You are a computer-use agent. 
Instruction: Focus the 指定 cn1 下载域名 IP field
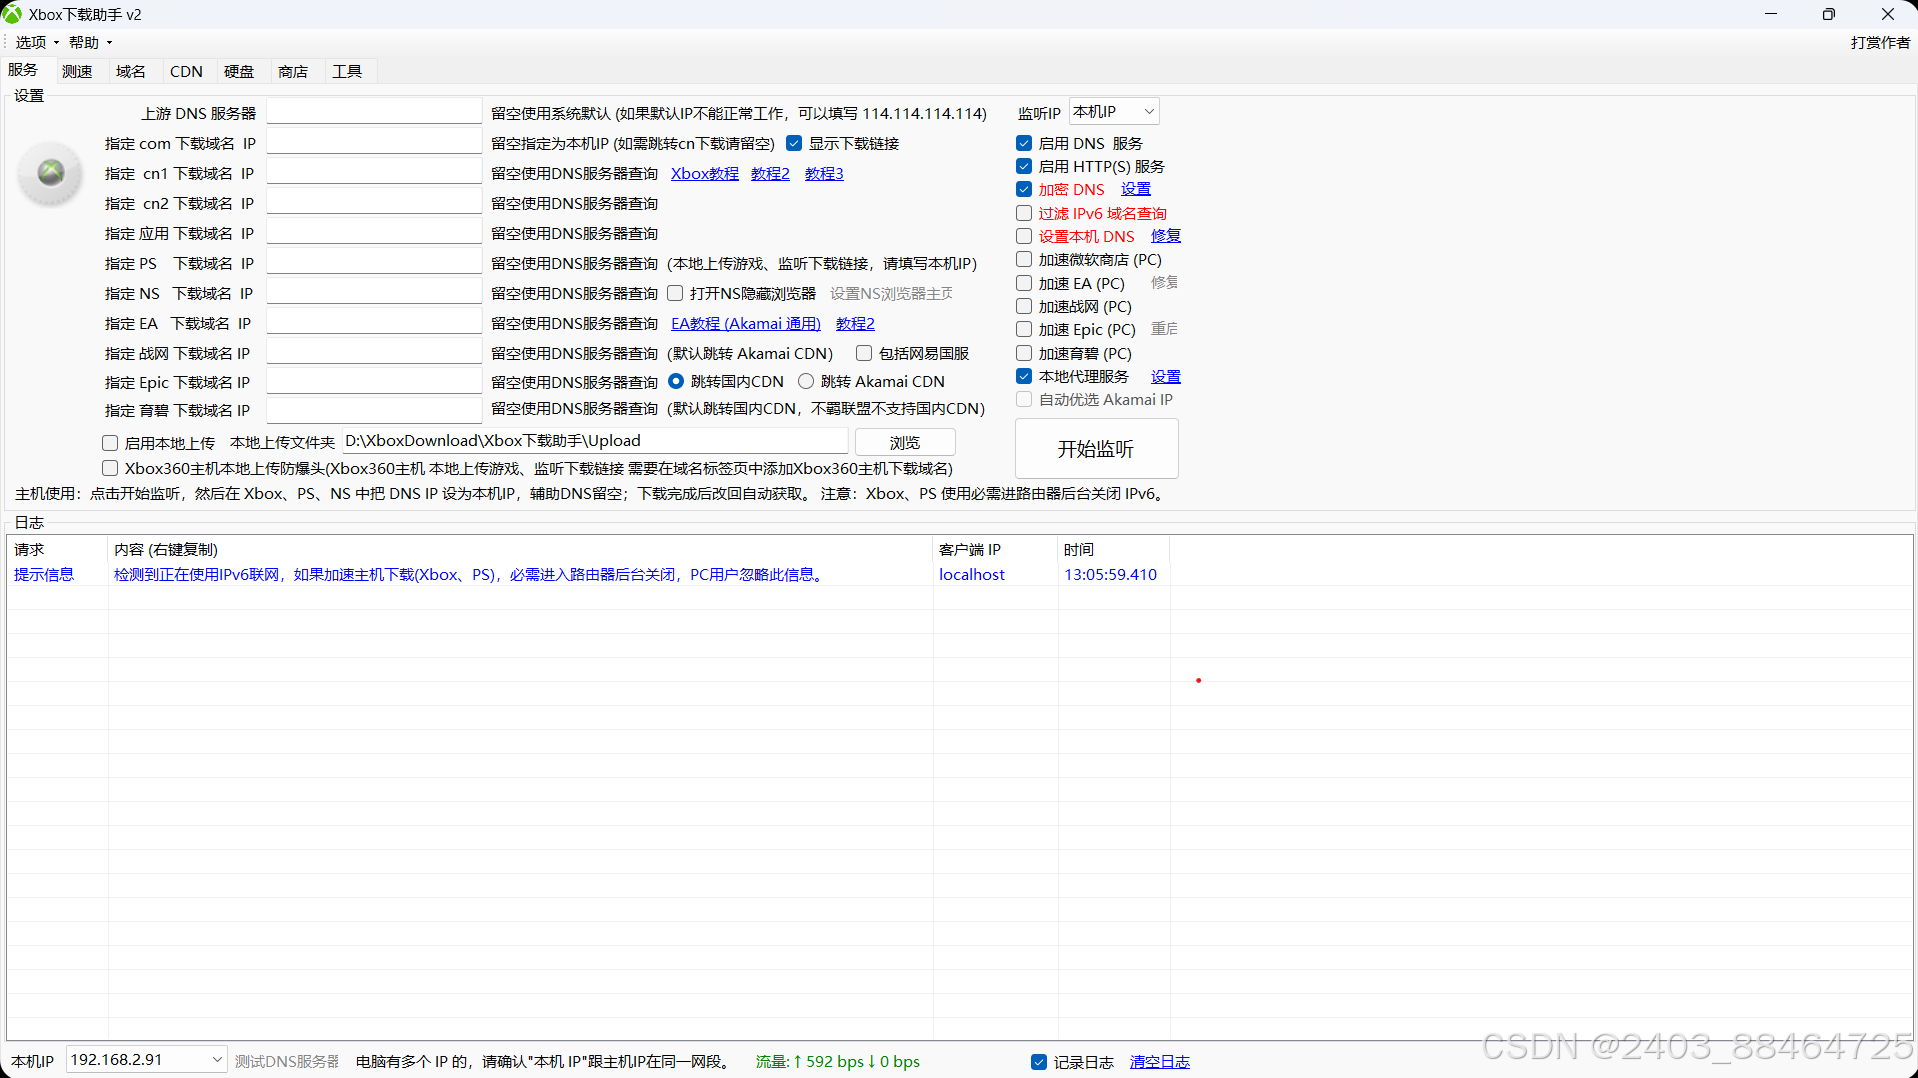tap(374, 172)
